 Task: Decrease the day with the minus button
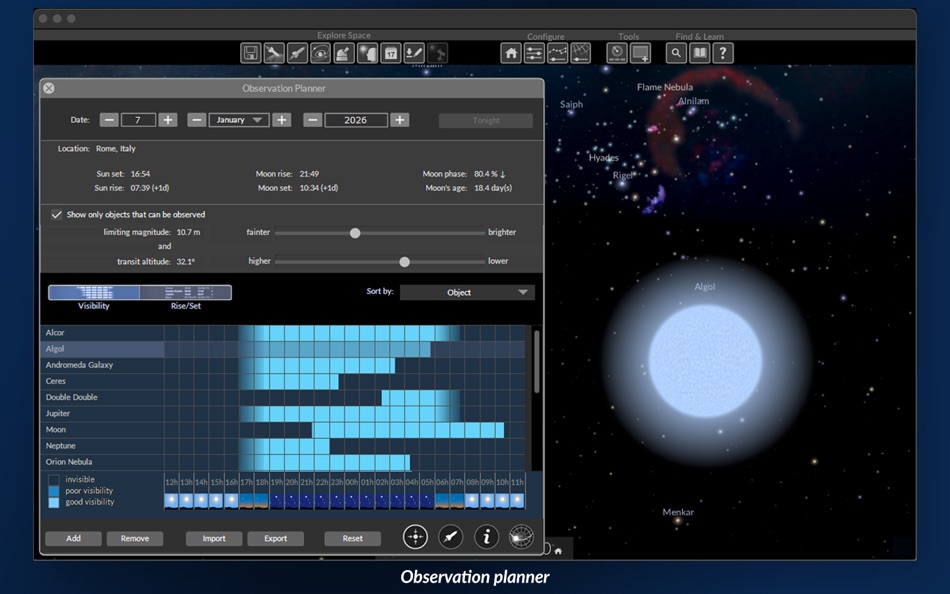click(109, 120)
